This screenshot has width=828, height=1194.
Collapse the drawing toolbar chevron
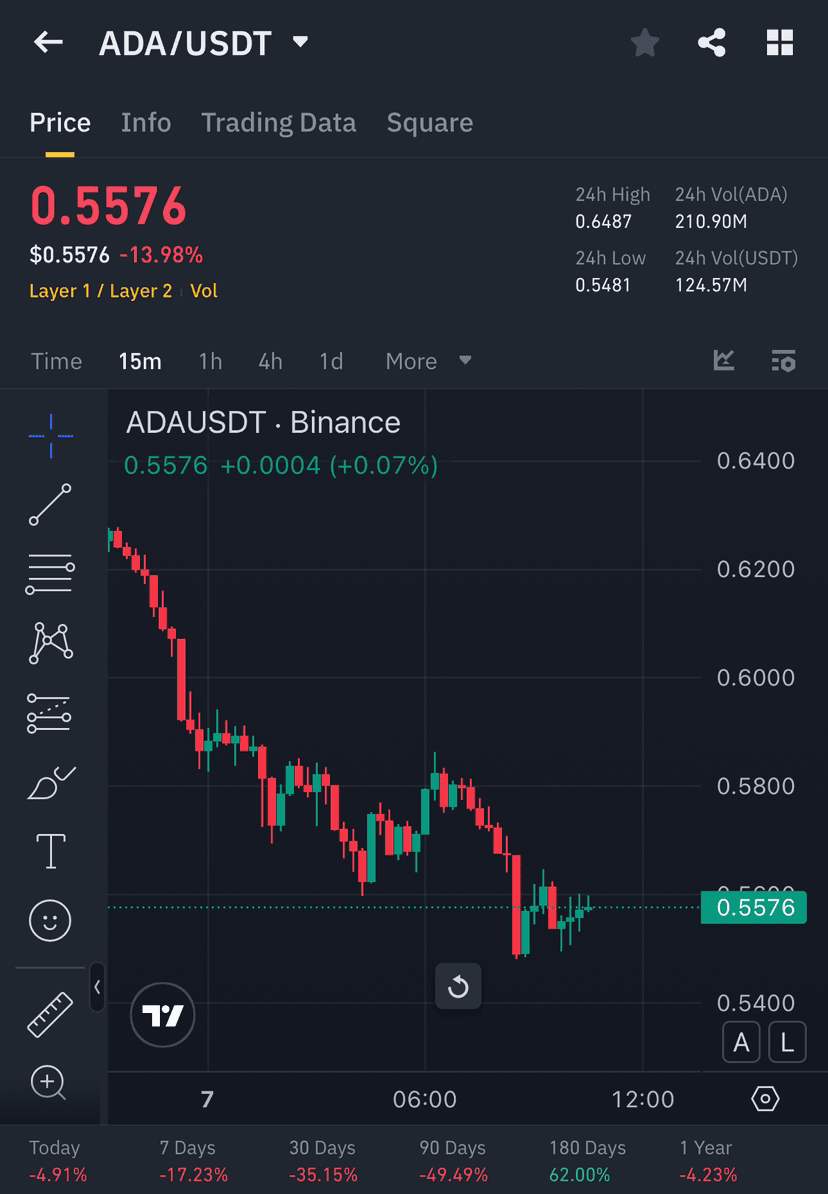[97, 987]
